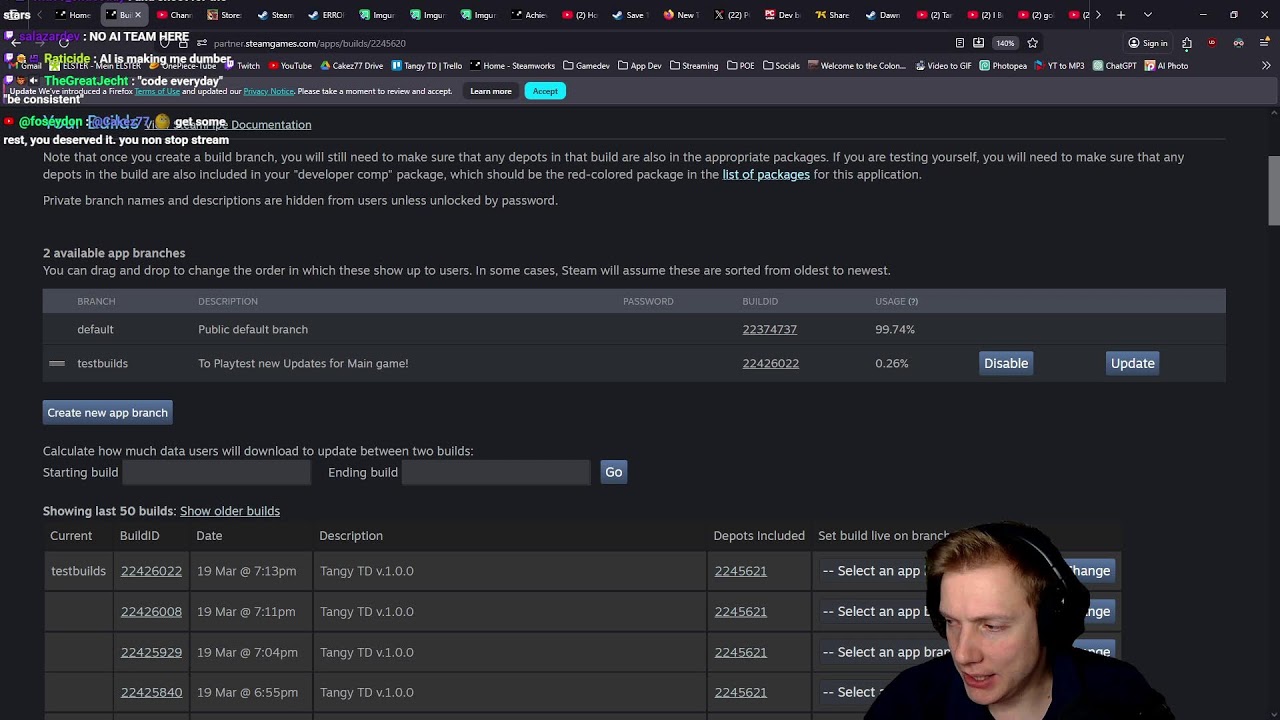Switch to the Achievements tab
1280x720 pixels.
(529, 15)
